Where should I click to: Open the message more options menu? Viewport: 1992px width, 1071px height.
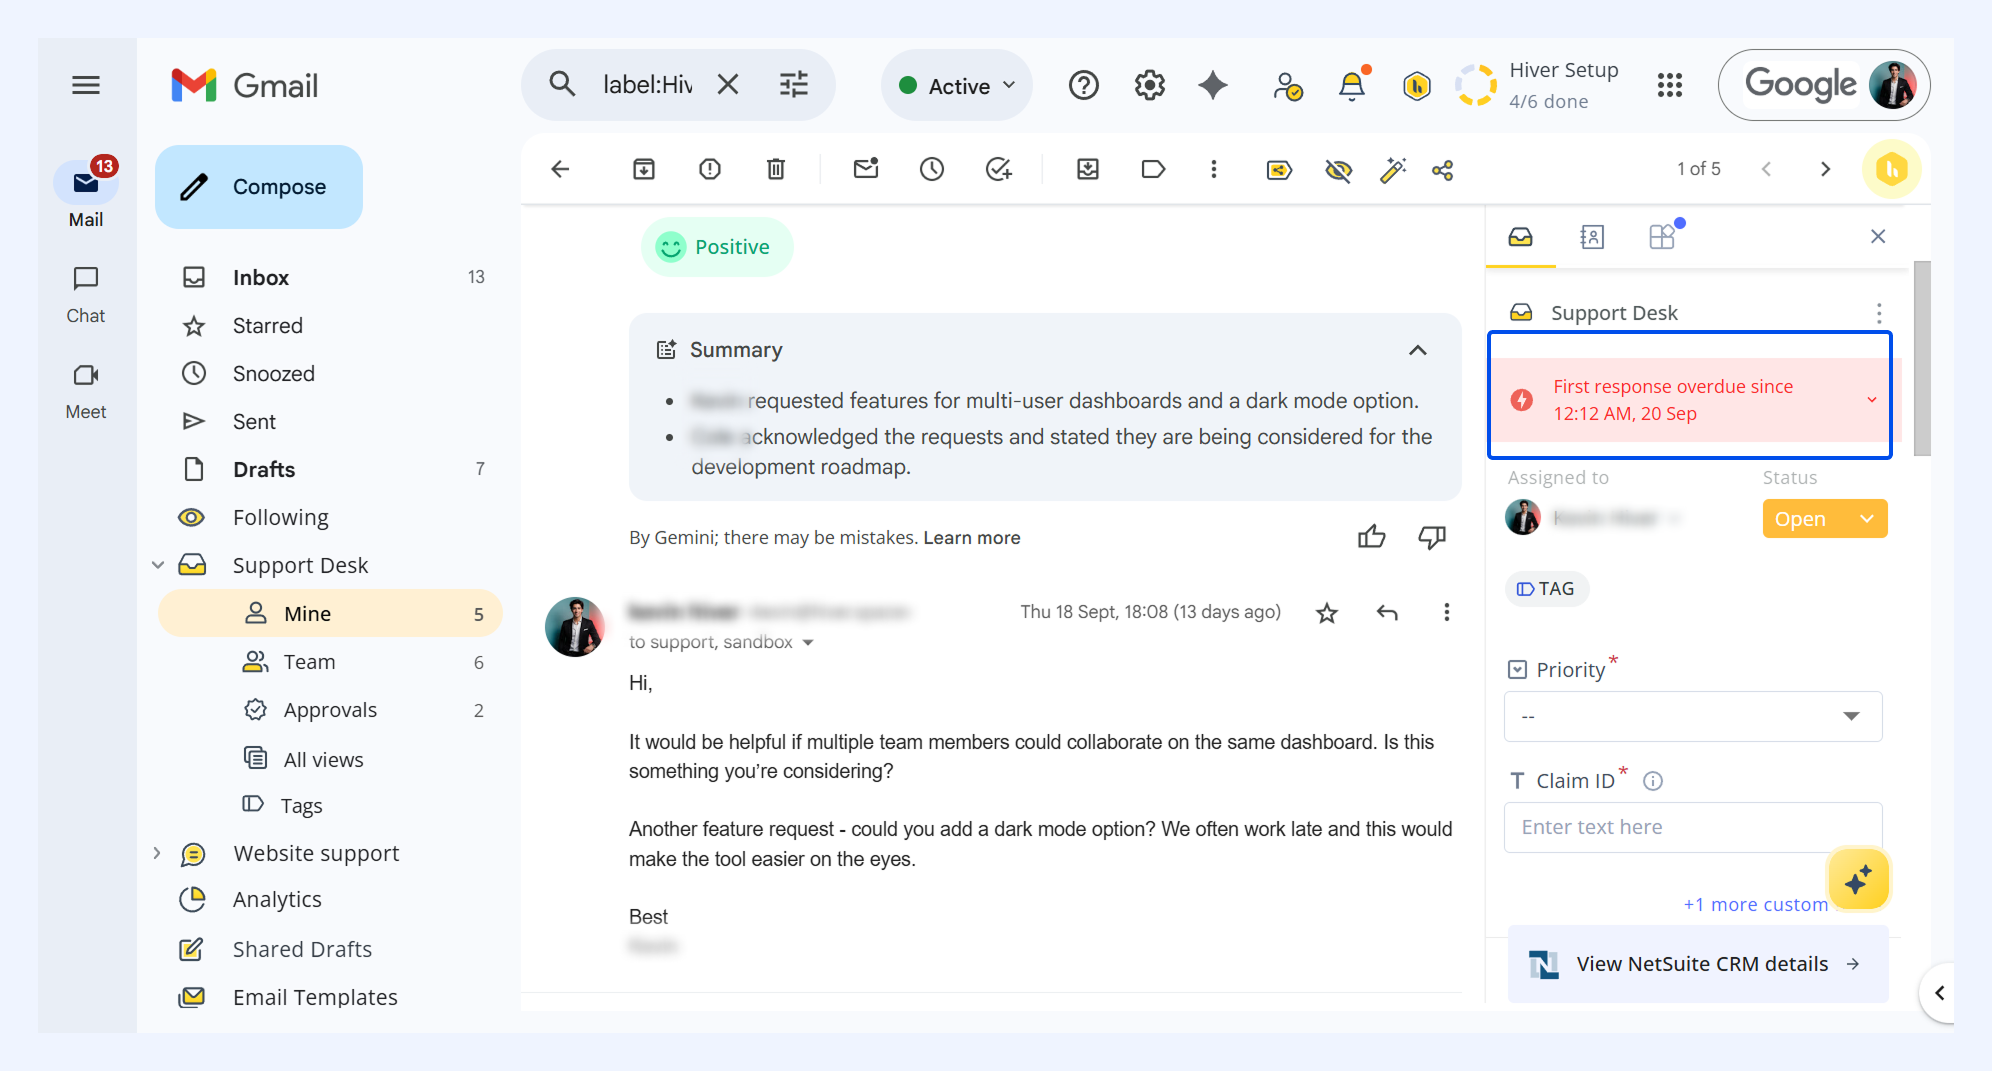1446,613
